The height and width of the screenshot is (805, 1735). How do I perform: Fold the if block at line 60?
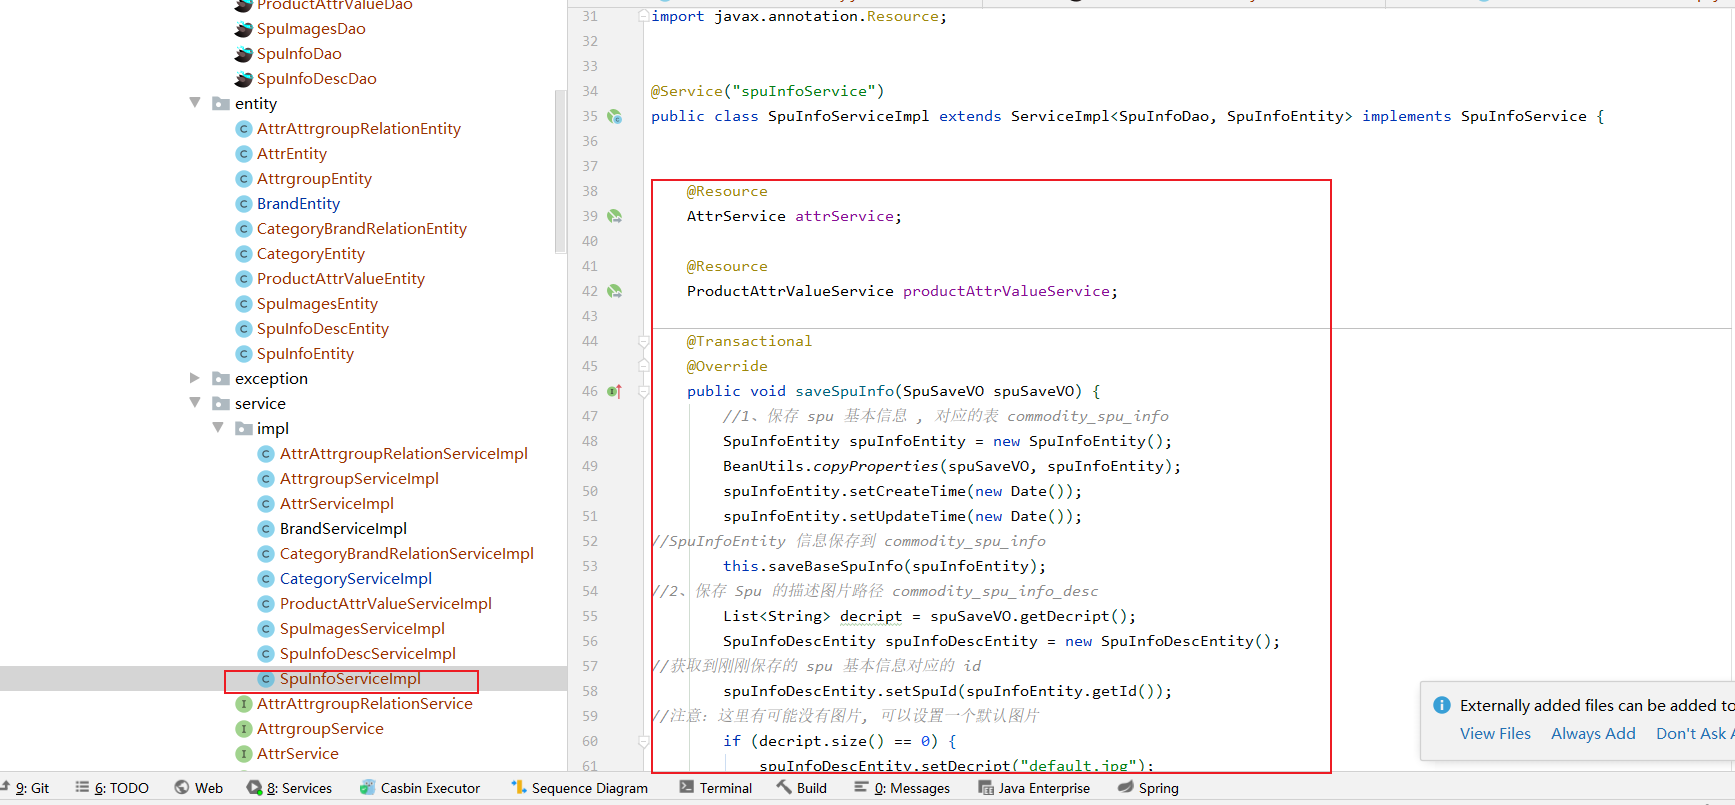(x=644, y=742)
